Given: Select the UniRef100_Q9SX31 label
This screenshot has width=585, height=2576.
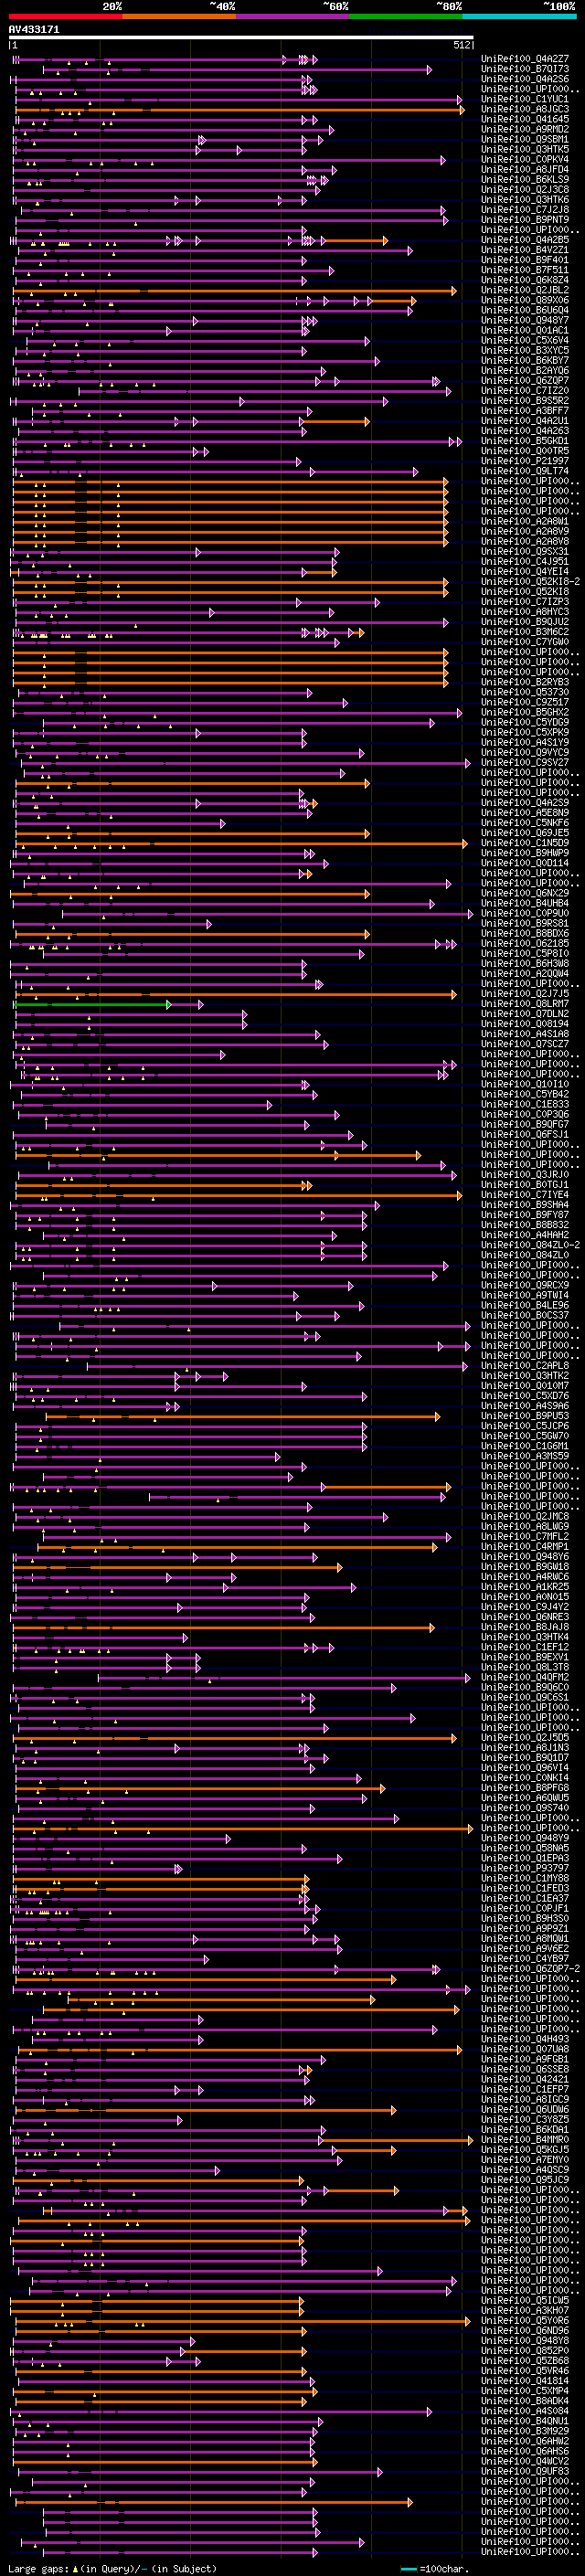Looking at the screenshot, I should (525, 551).
